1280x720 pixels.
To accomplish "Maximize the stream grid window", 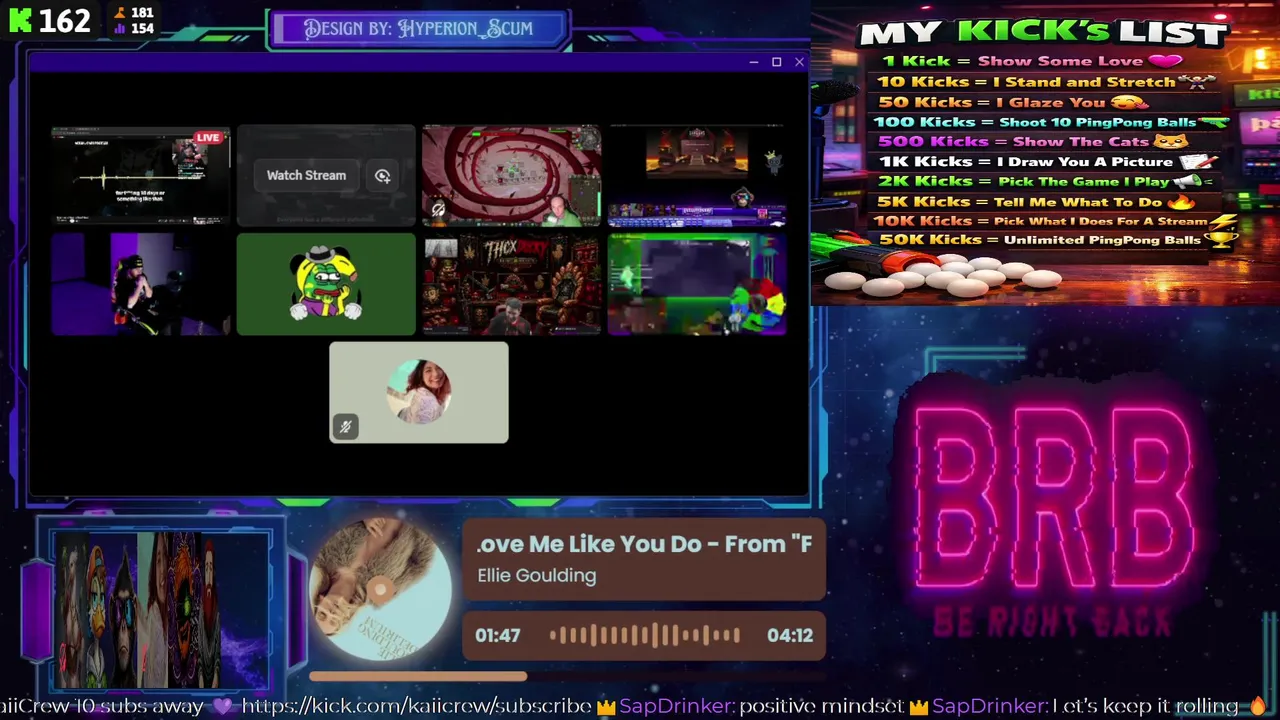I will click(x=776, y=62).
